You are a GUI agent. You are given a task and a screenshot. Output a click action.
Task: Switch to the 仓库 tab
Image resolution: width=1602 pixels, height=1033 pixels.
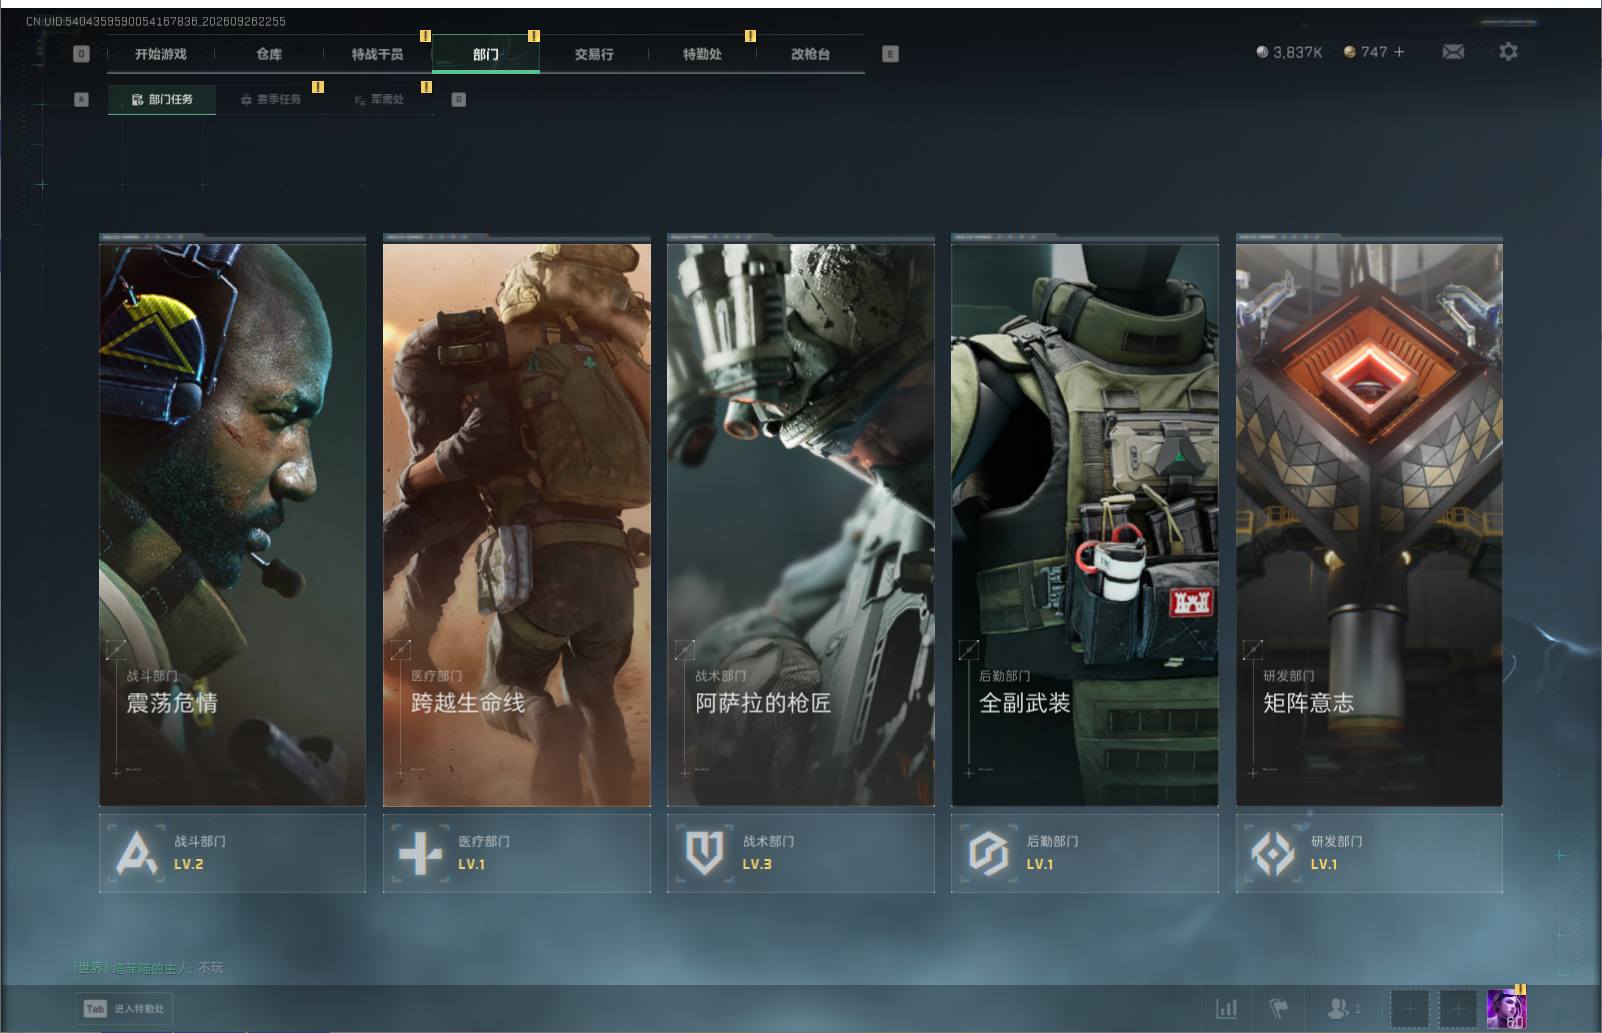269,54
